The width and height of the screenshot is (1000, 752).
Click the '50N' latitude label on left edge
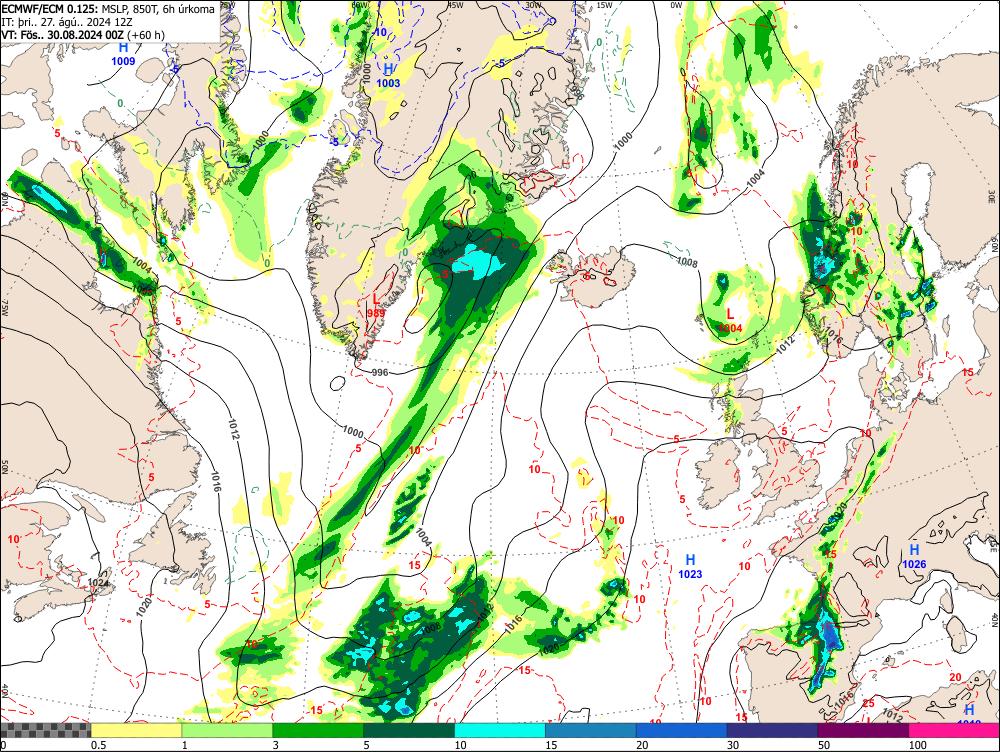click(x=4, y=468)
